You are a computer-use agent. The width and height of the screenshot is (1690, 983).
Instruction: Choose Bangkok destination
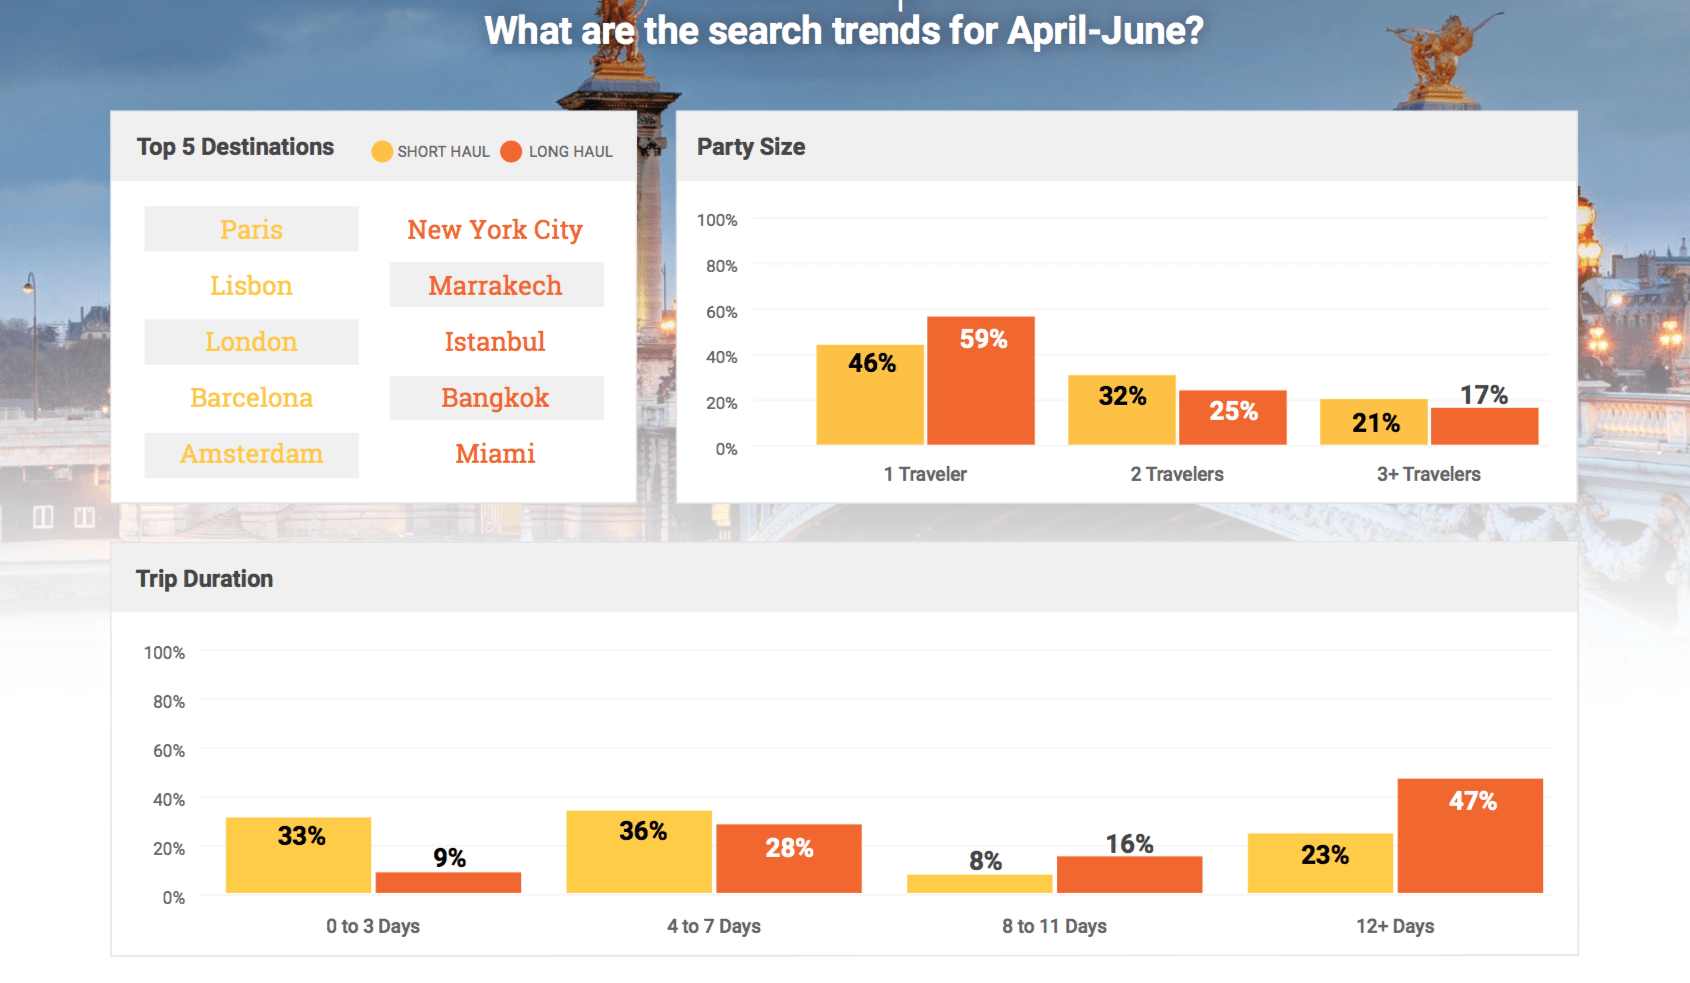click(x=496, y=398)
